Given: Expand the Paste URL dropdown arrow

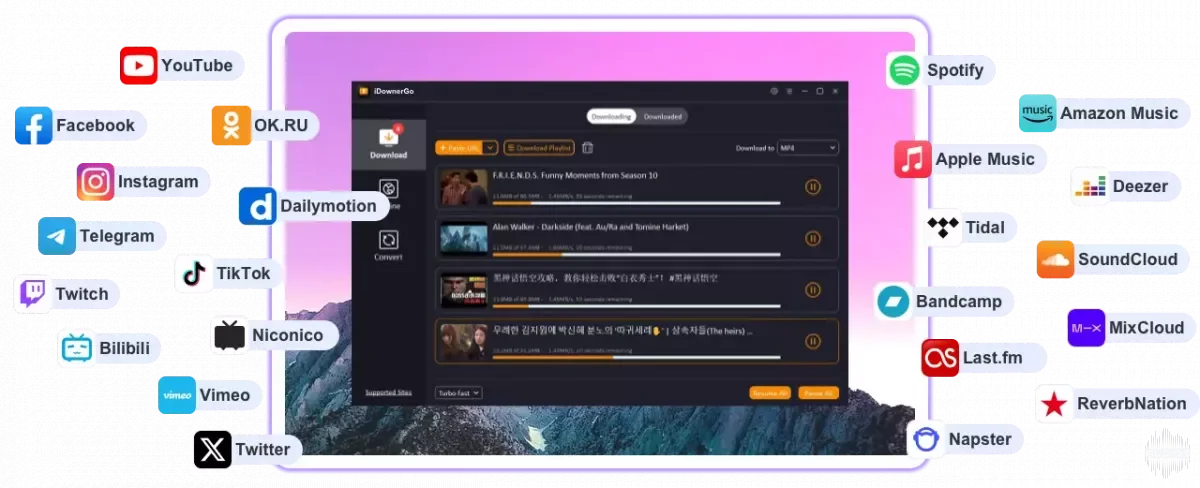Looking at the screenshot, I should tap(490, 148).
